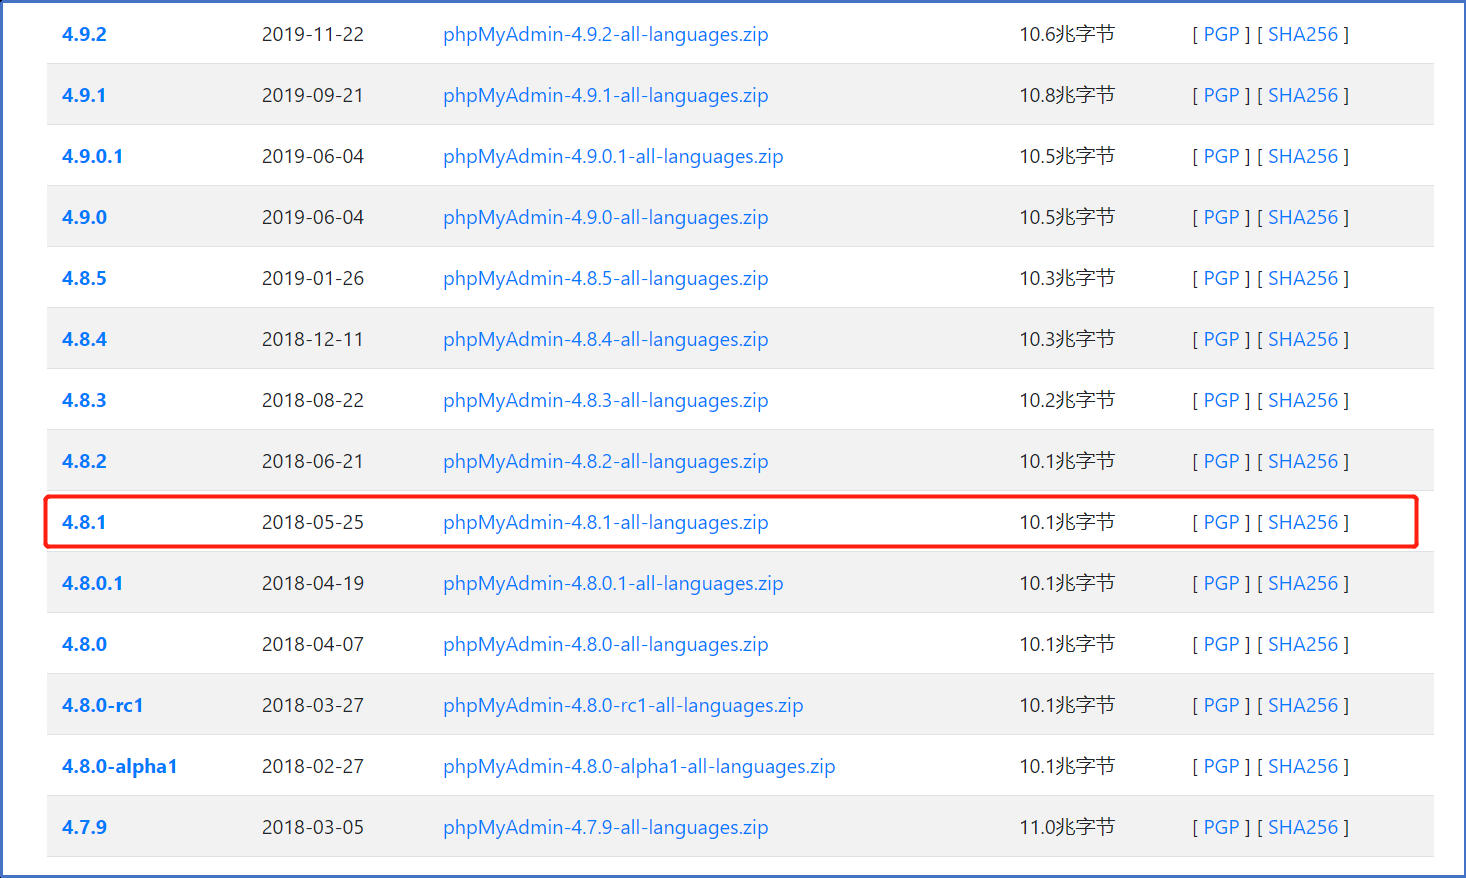Open version 4.7.9 release link
Image resolution: width=1466 pixels, height=878 pixels.
(x=84, y=827)
